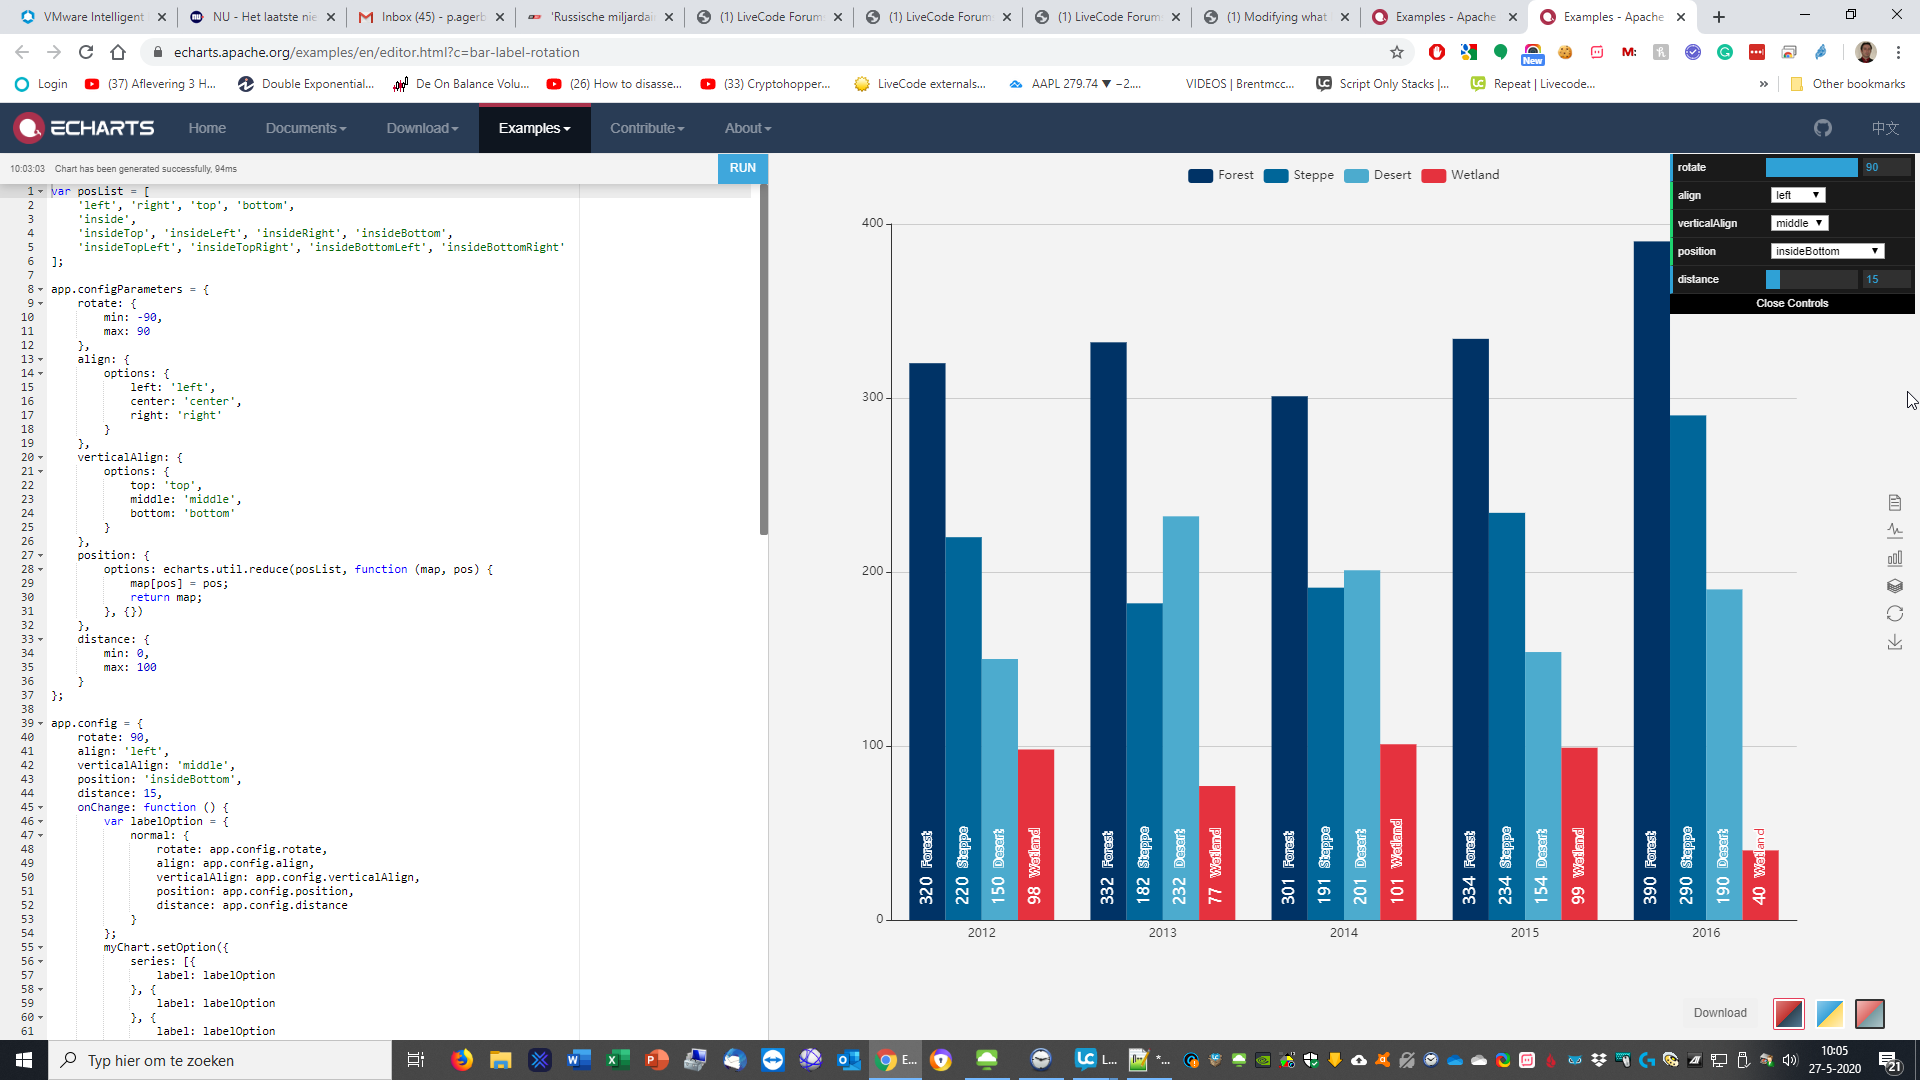Click Close Controls button
This screenshot has height=1080, width=1920.
1791,303
